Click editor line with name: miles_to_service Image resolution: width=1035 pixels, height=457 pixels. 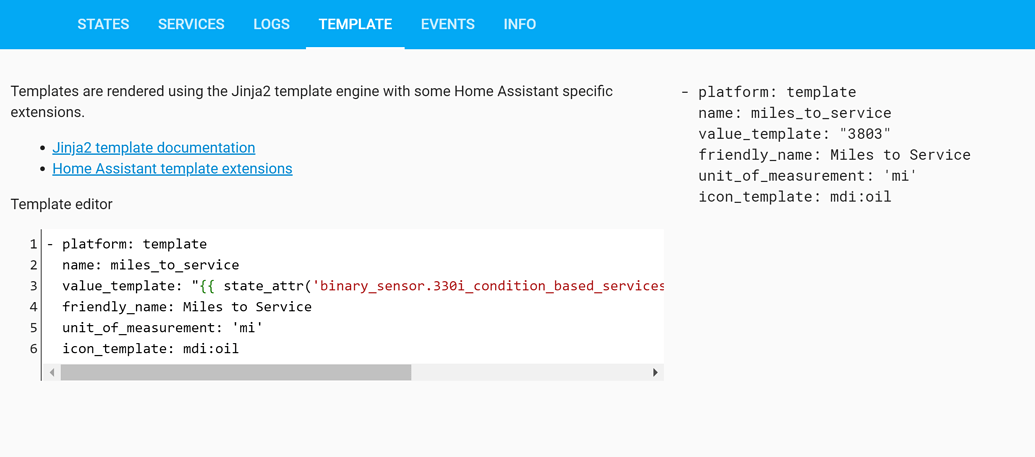[x=353, y=265]
